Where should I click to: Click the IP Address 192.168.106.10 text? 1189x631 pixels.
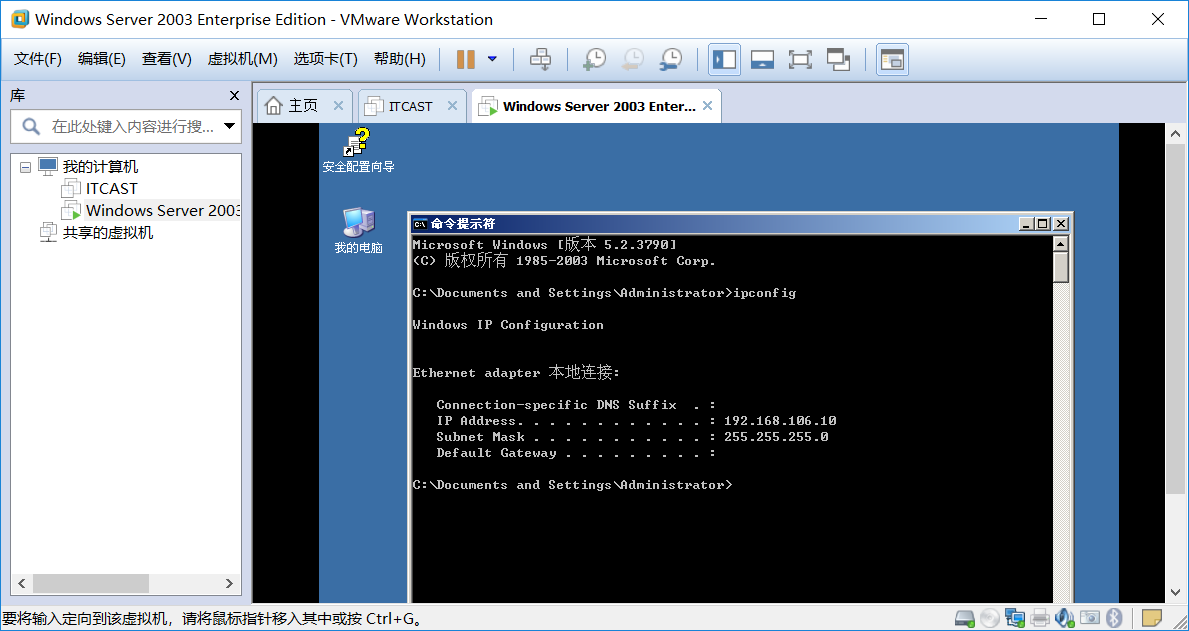(780, 421)
